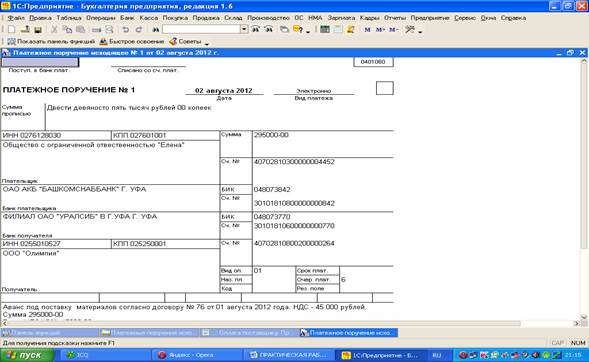Open the Производство menu
Image resolution: width=589 pixels, height=362 pixels.
[x=268, y=18]
